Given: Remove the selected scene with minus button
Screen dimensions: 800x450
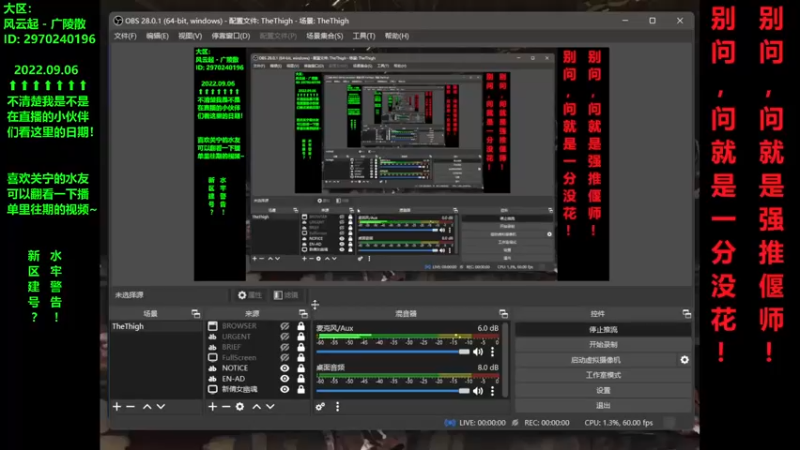Looking at the screenshot, I should pyautogui.click(x=131, y=407).
